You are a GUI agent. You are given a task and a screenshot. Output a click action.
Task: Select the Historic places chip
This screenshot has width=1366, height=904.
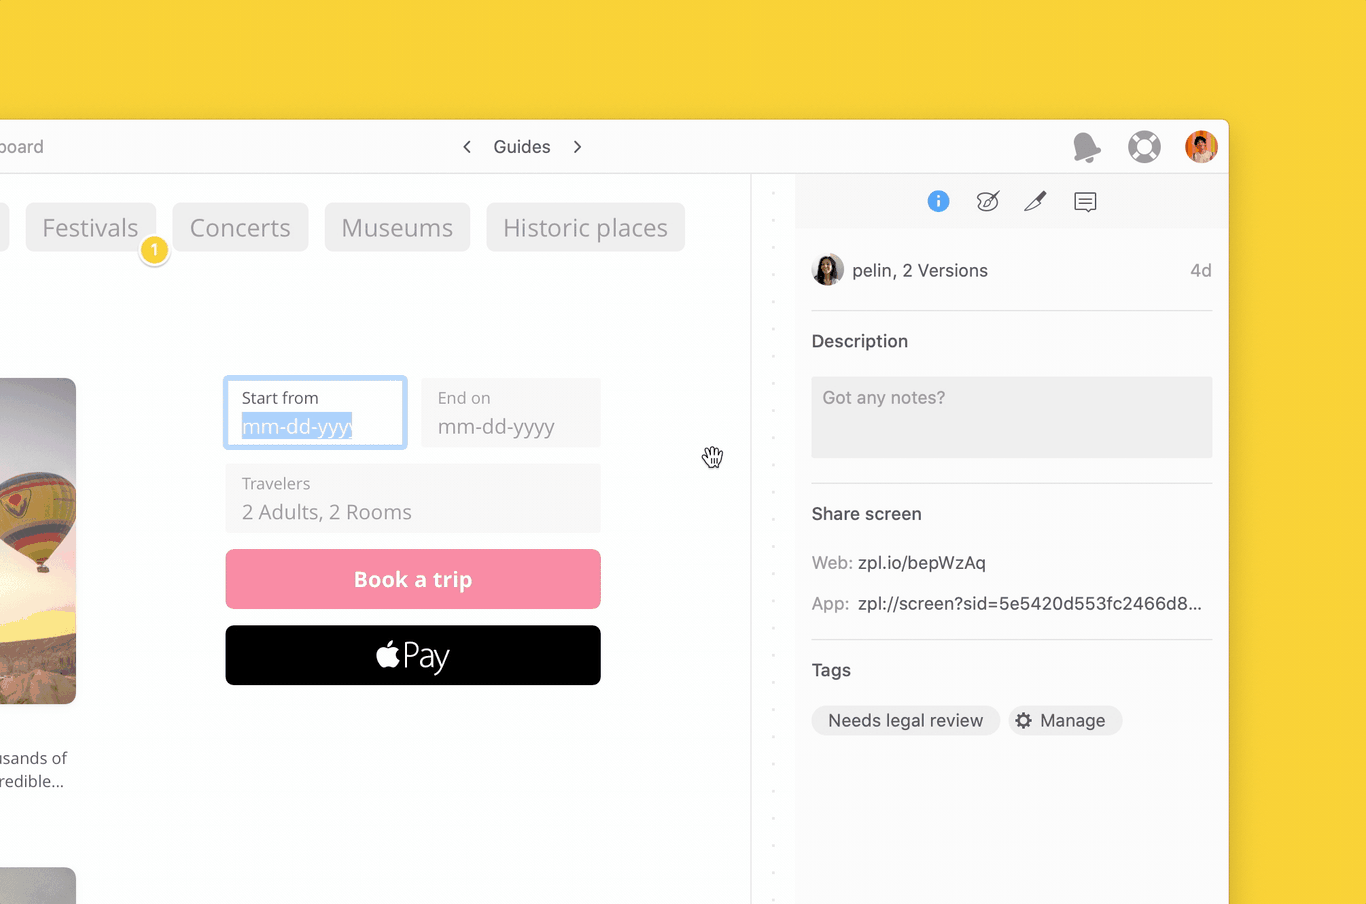coord(585,227)
